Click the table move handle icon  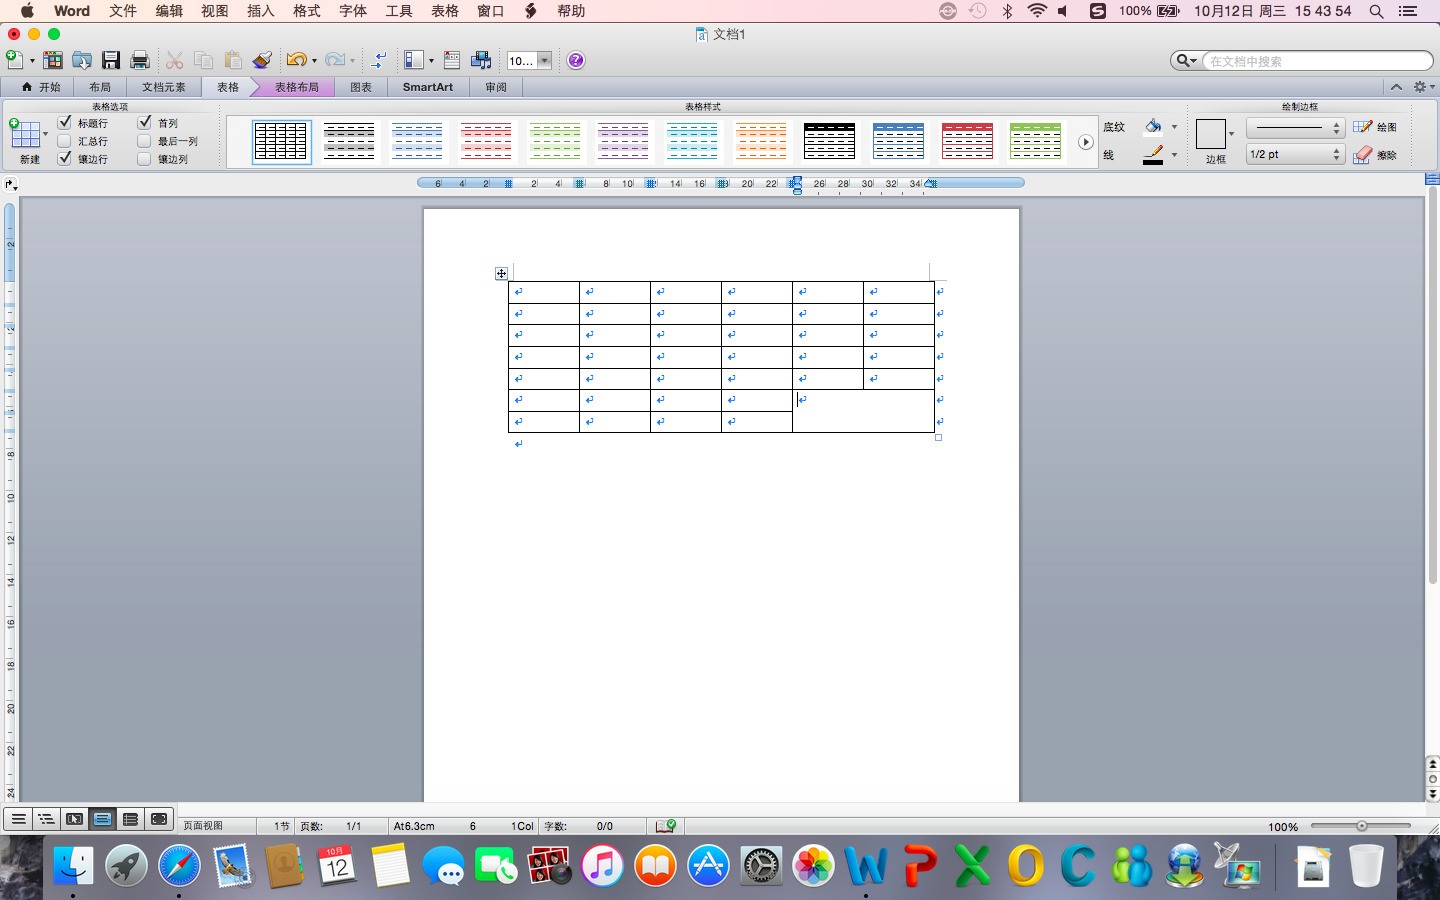[x=501, y=274]
